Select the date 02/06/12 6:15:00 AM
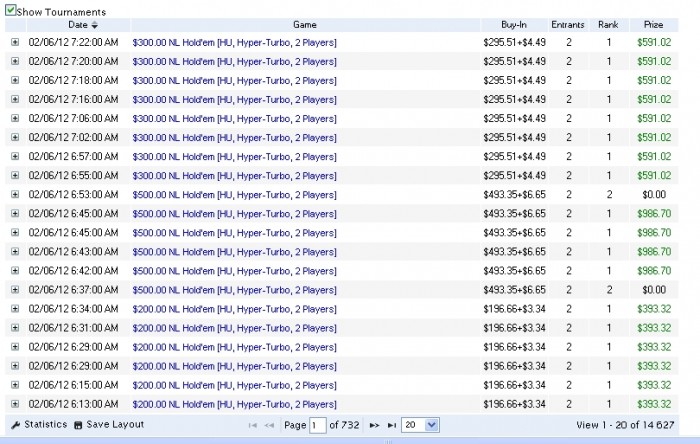 [x=73, y=385]
